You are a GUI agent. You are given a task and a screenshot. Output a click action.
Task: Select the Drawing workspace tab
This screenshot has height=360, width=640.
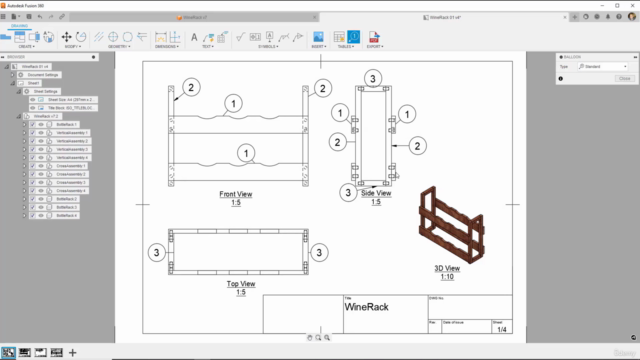point(19,26)
